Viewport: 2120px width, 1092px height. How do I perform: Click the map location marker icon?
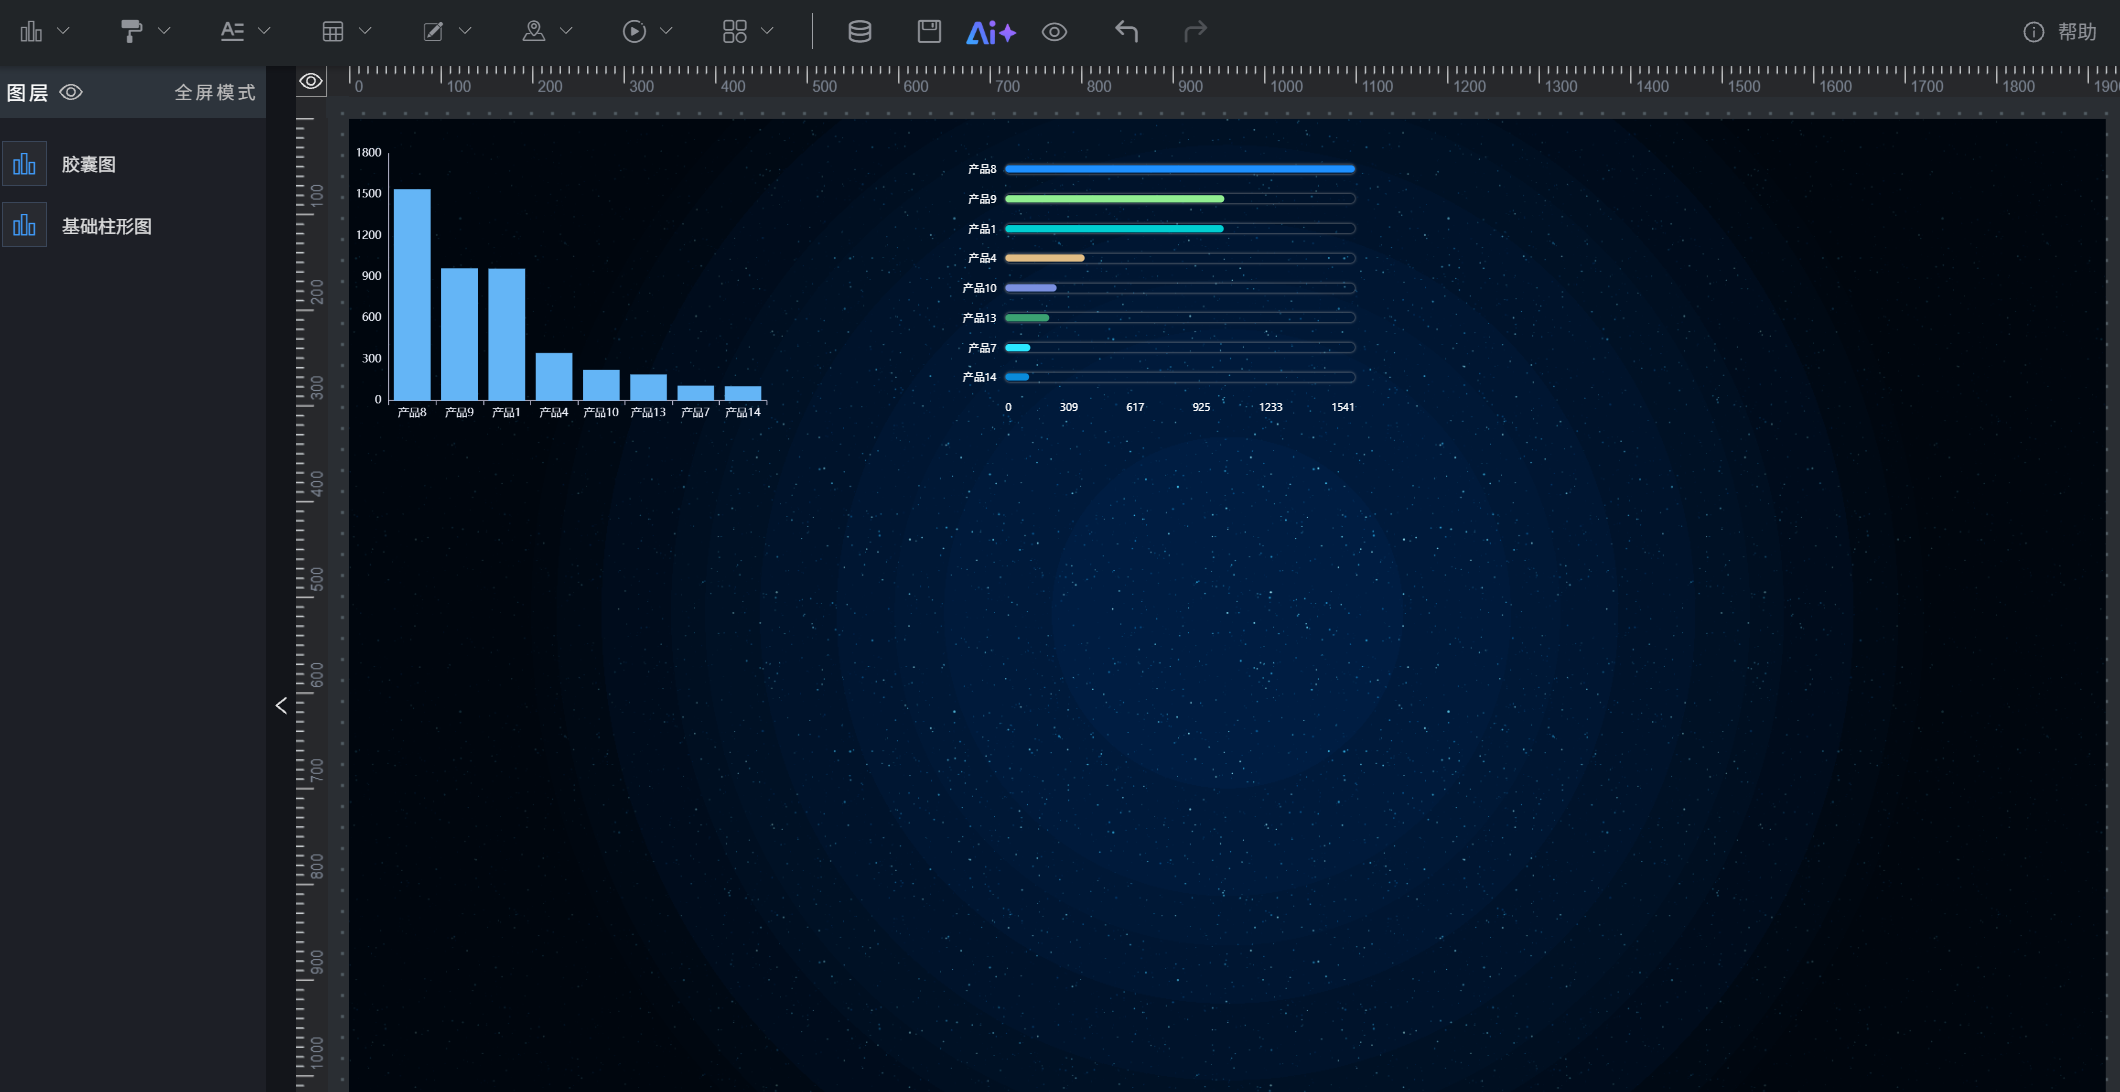(534, 32)
